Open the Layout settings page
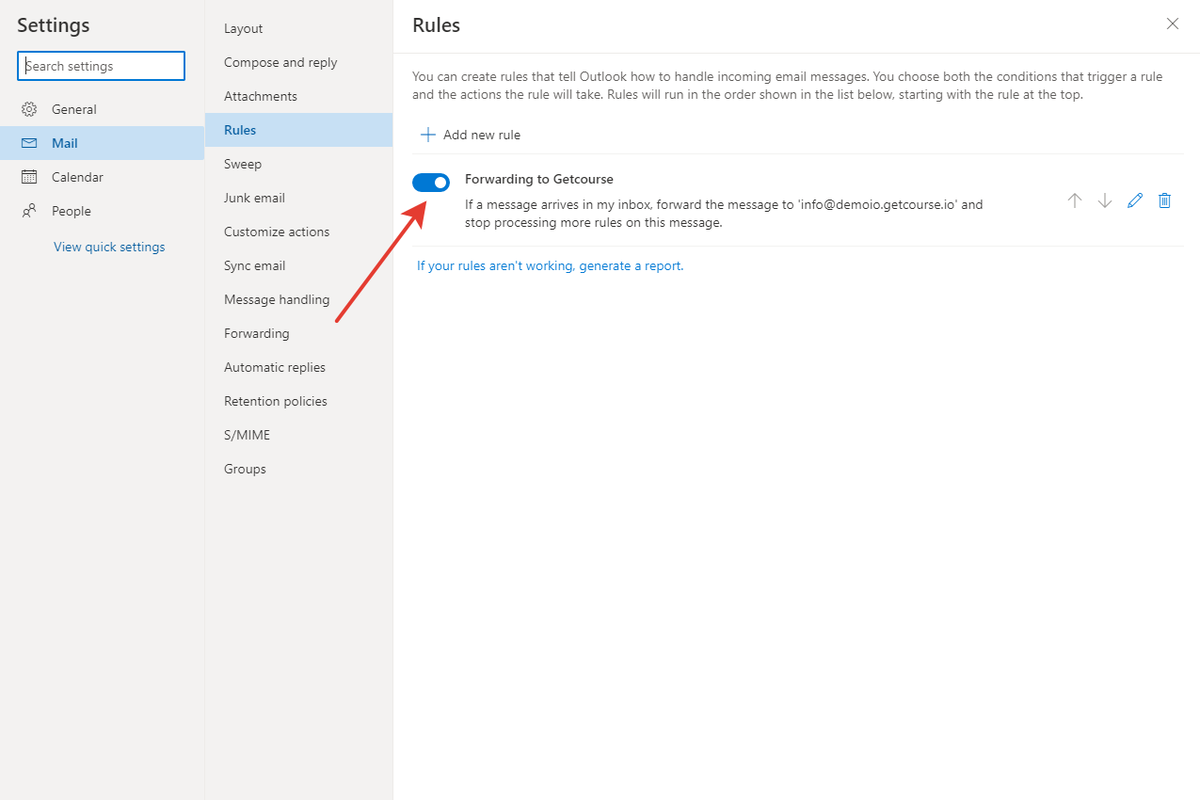Viewport: 1200px width, 800px height. pos(299,29)
